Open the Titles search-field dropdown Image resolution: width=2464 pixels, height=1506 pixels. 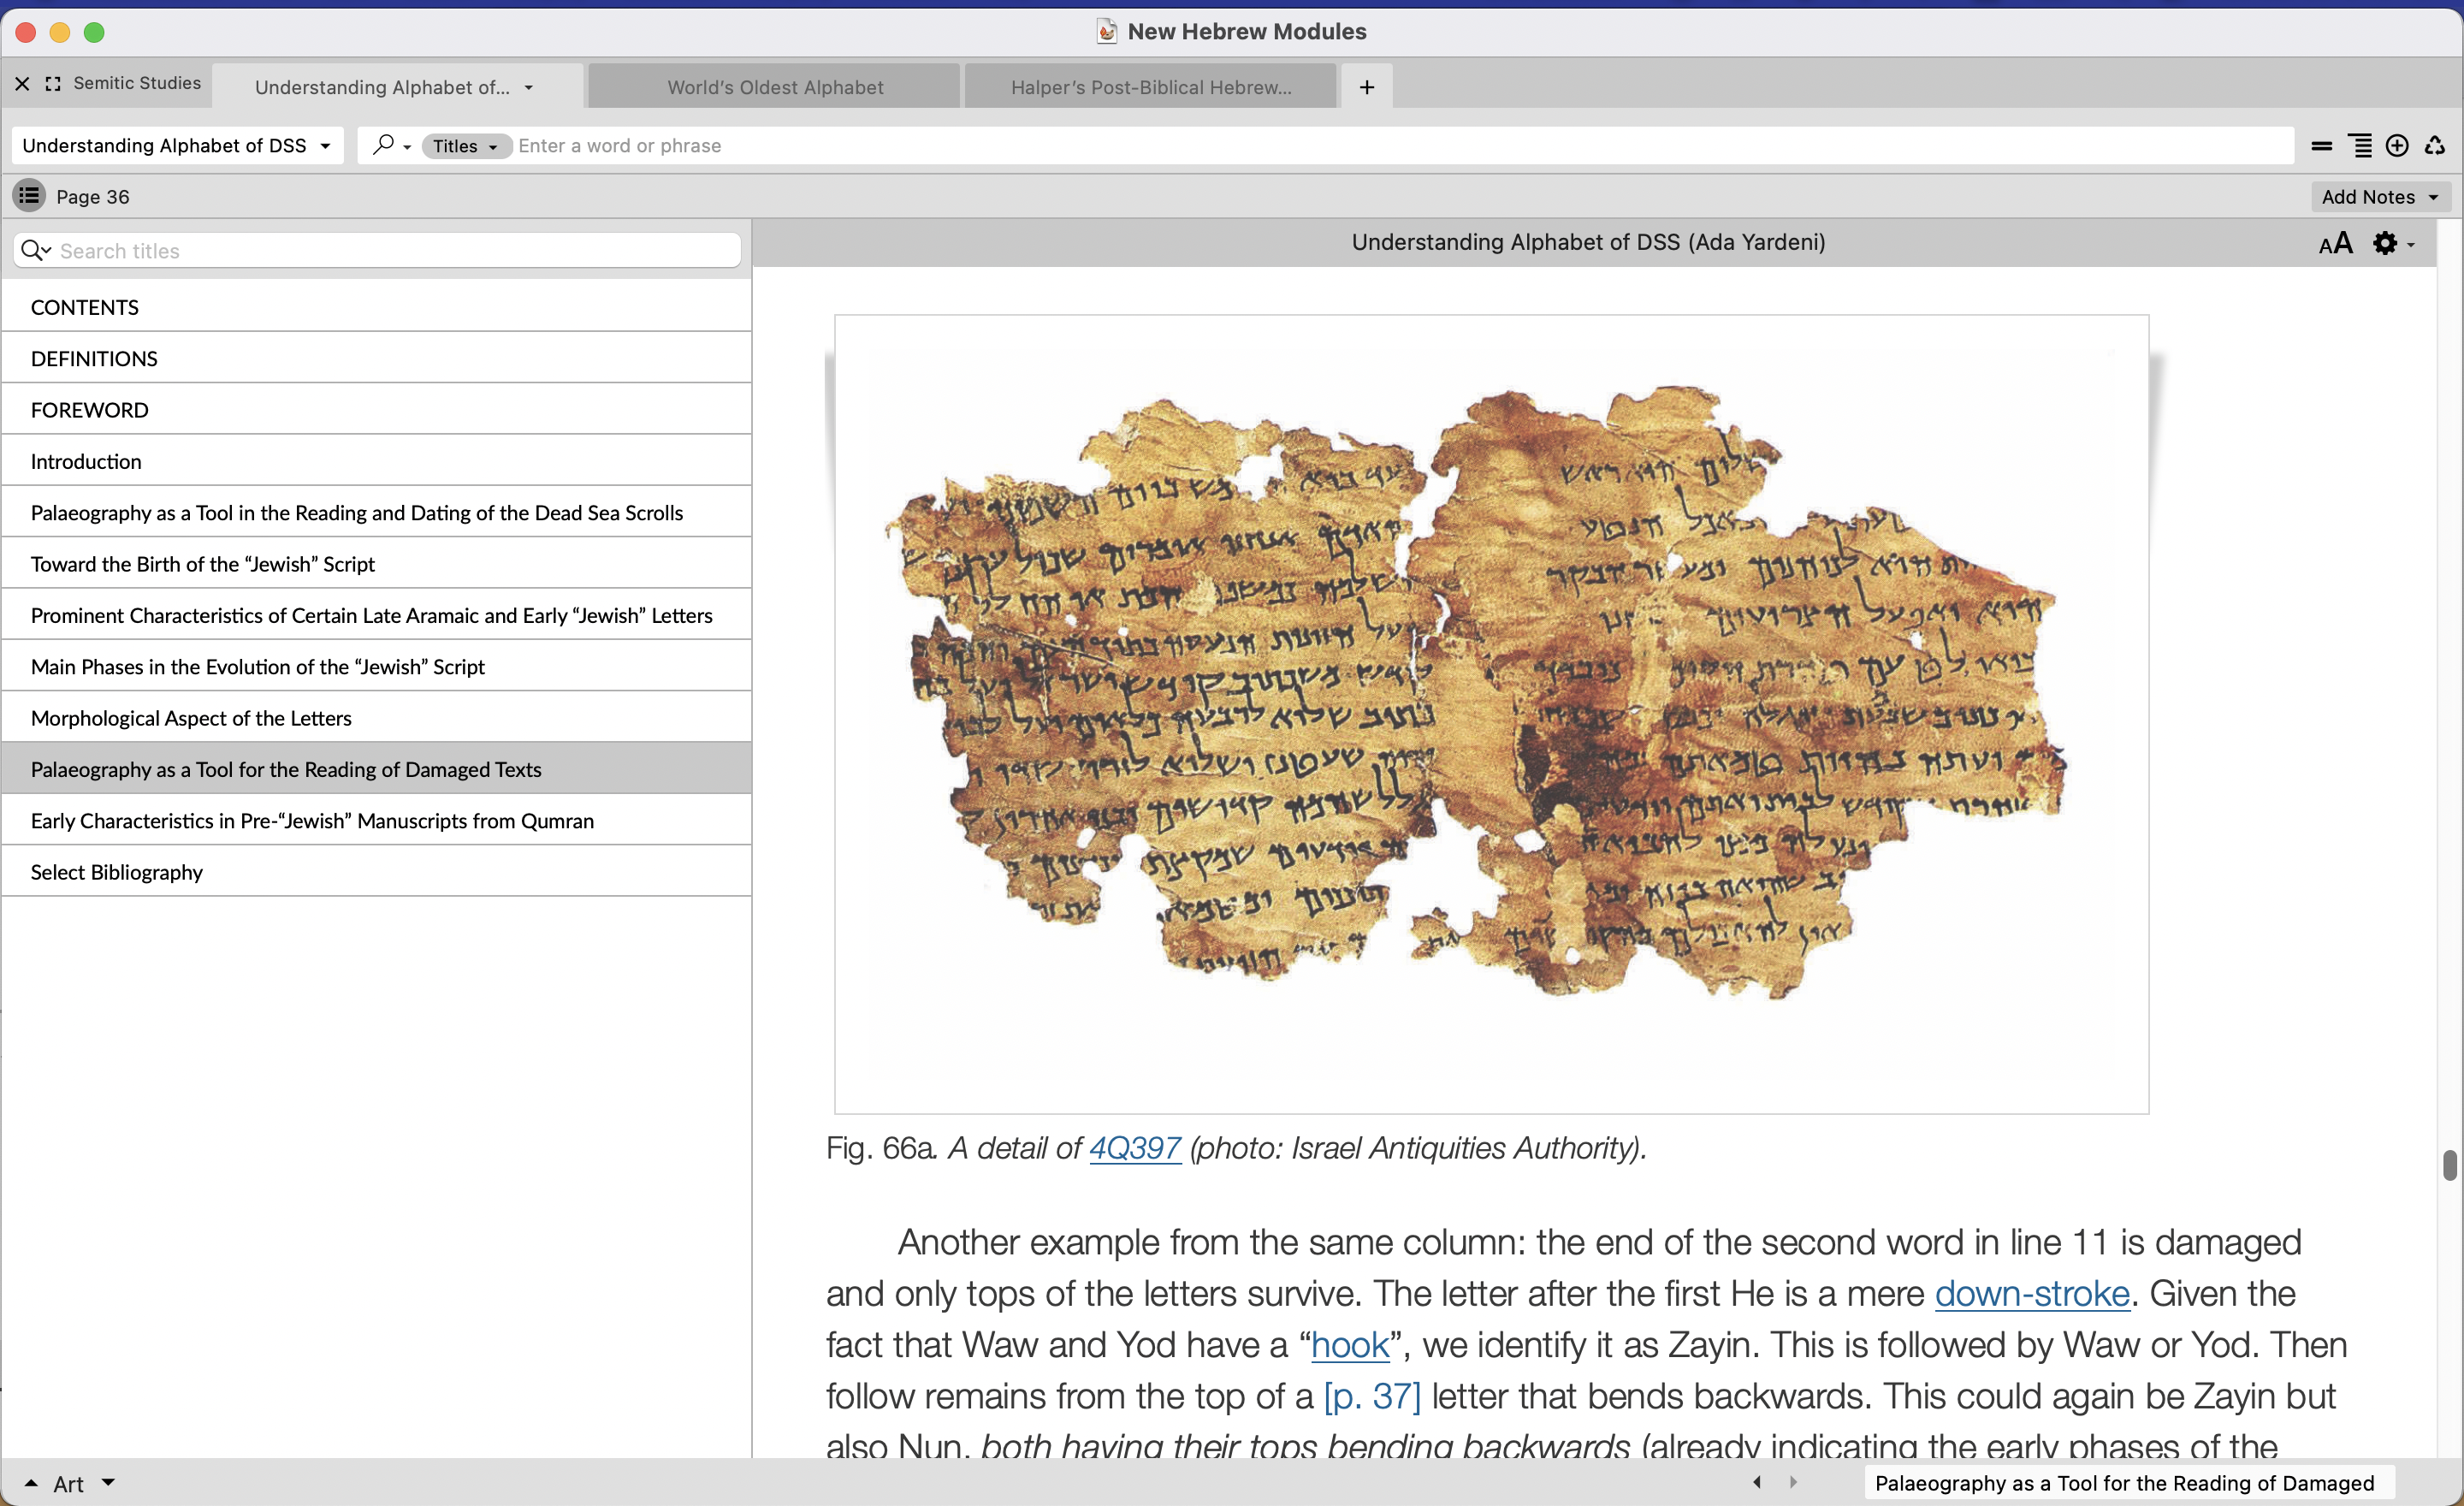pyautogui.click(x=466, y=146)
